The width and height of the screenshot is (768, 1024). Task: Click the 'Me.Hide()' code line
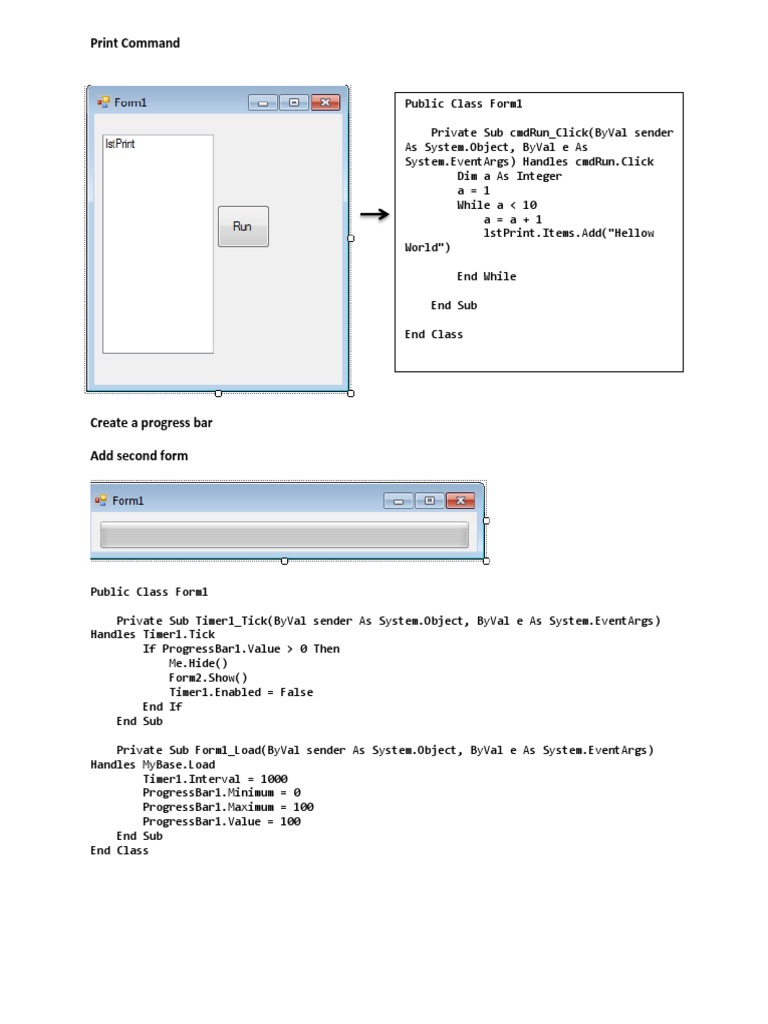pyautogui.click(x=199, y=664)
